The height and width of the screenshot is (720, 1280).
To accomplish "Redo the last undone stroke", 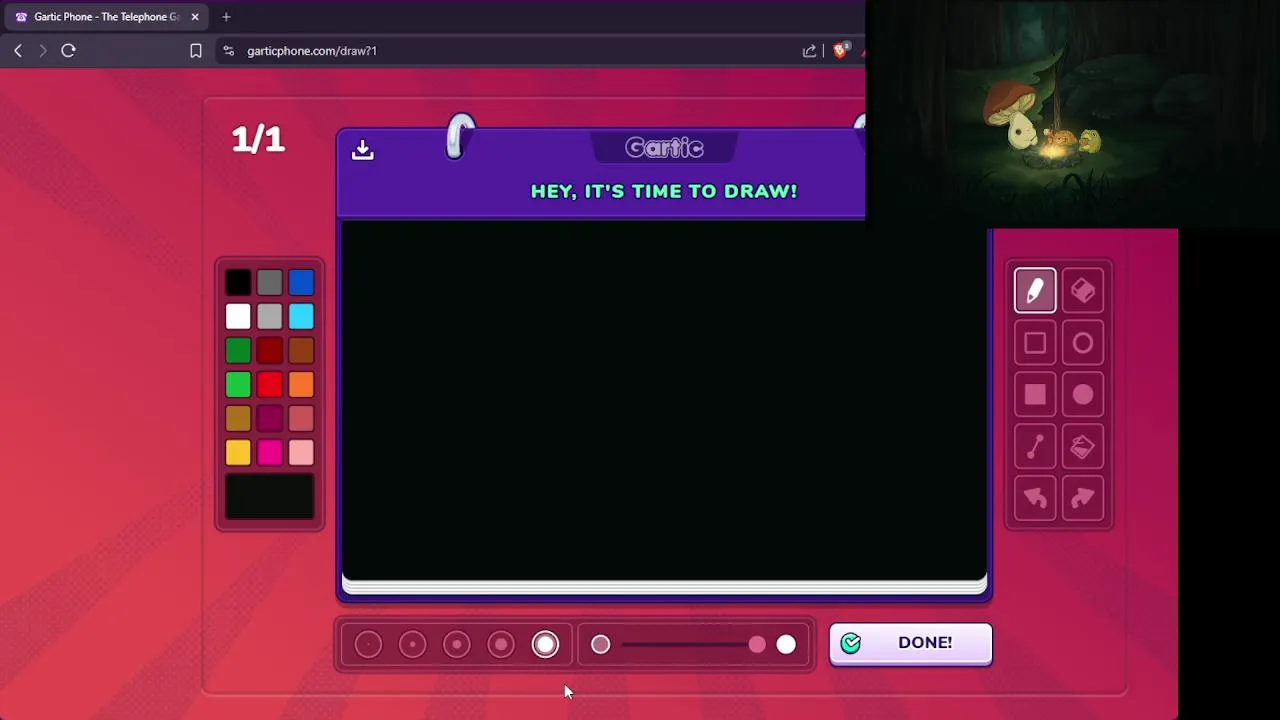I will click(x=1083, y=499).
